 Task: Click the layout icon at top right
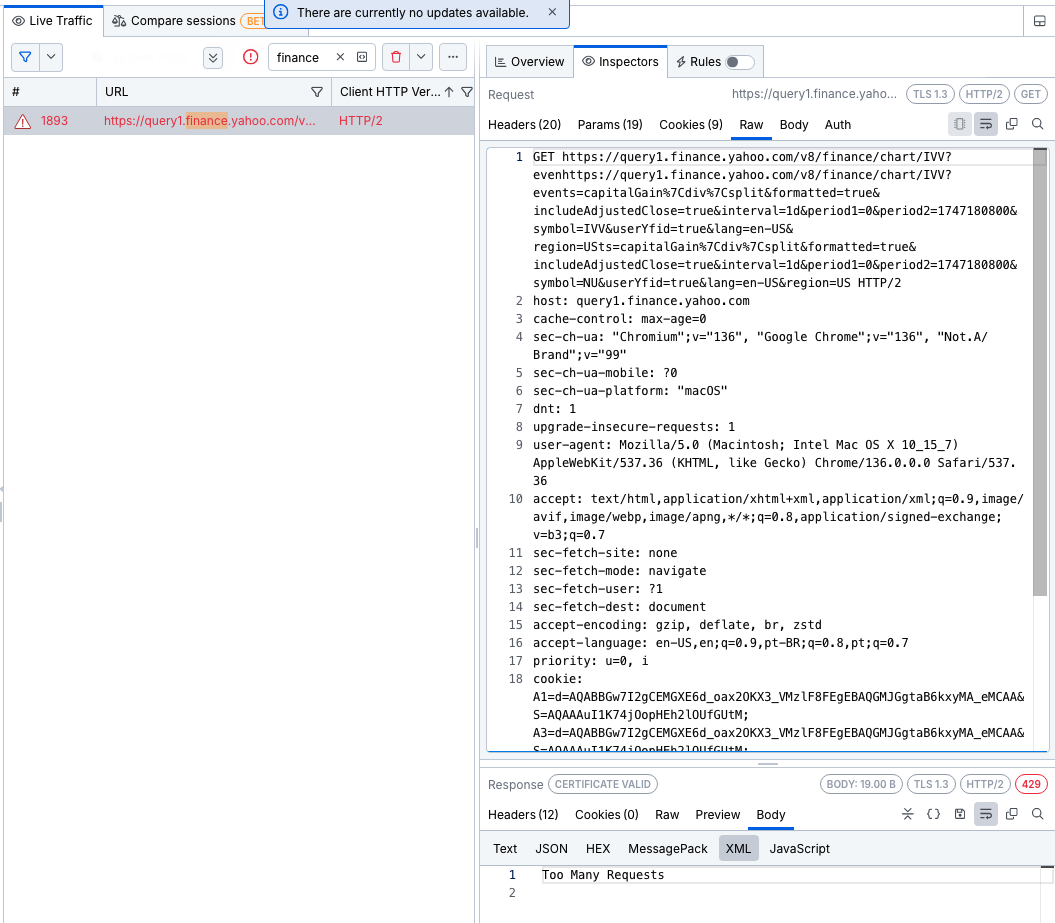coord(1039,21)
